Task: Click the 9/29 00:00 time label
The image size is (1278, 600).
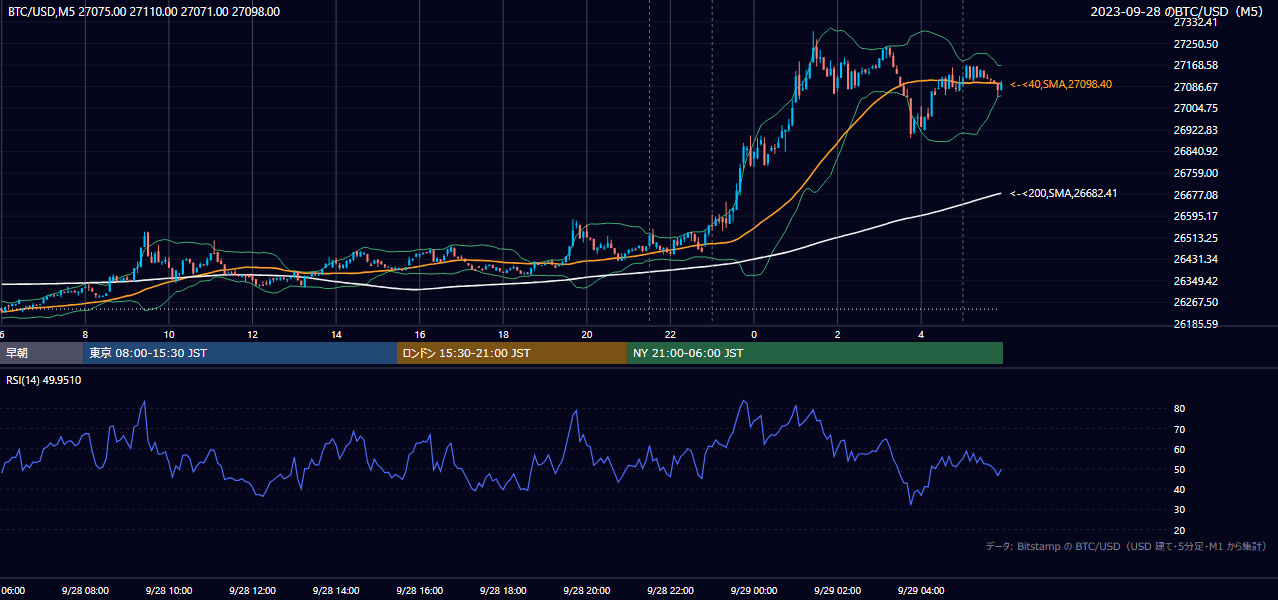Action: click(x=753, y=590)
